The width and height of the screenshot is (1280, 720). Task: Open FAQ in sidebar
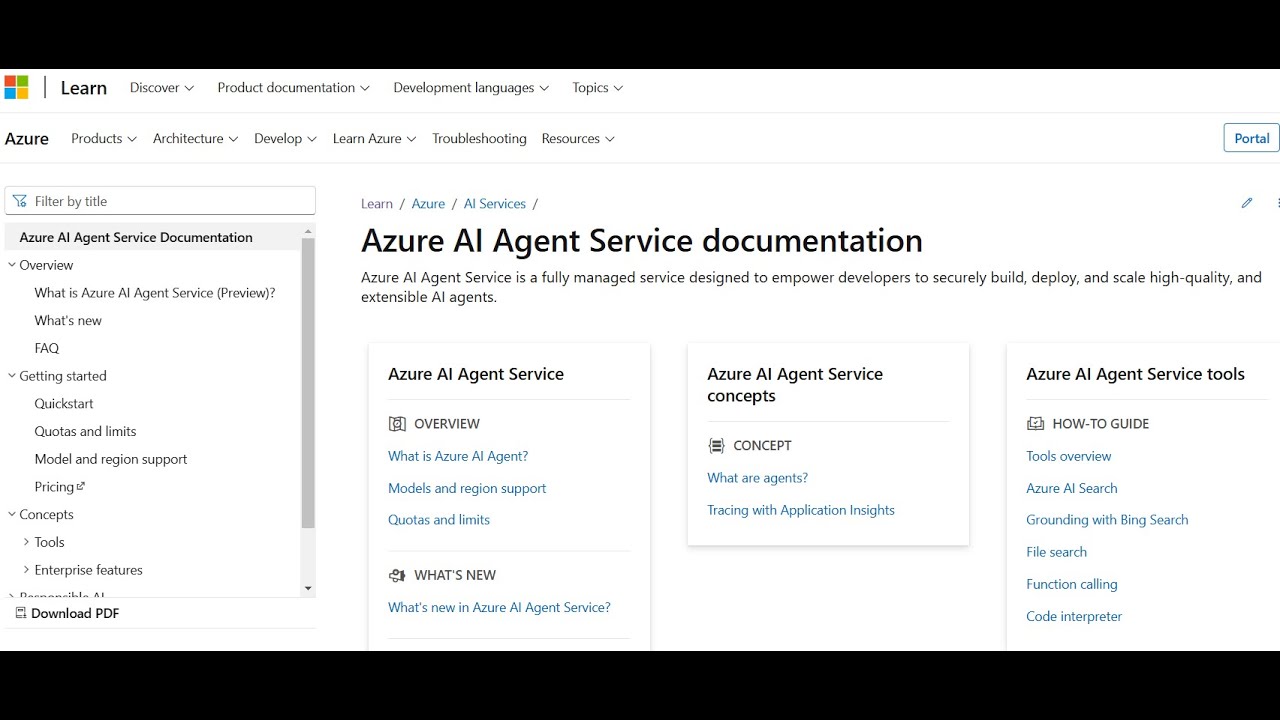point(47,349)
